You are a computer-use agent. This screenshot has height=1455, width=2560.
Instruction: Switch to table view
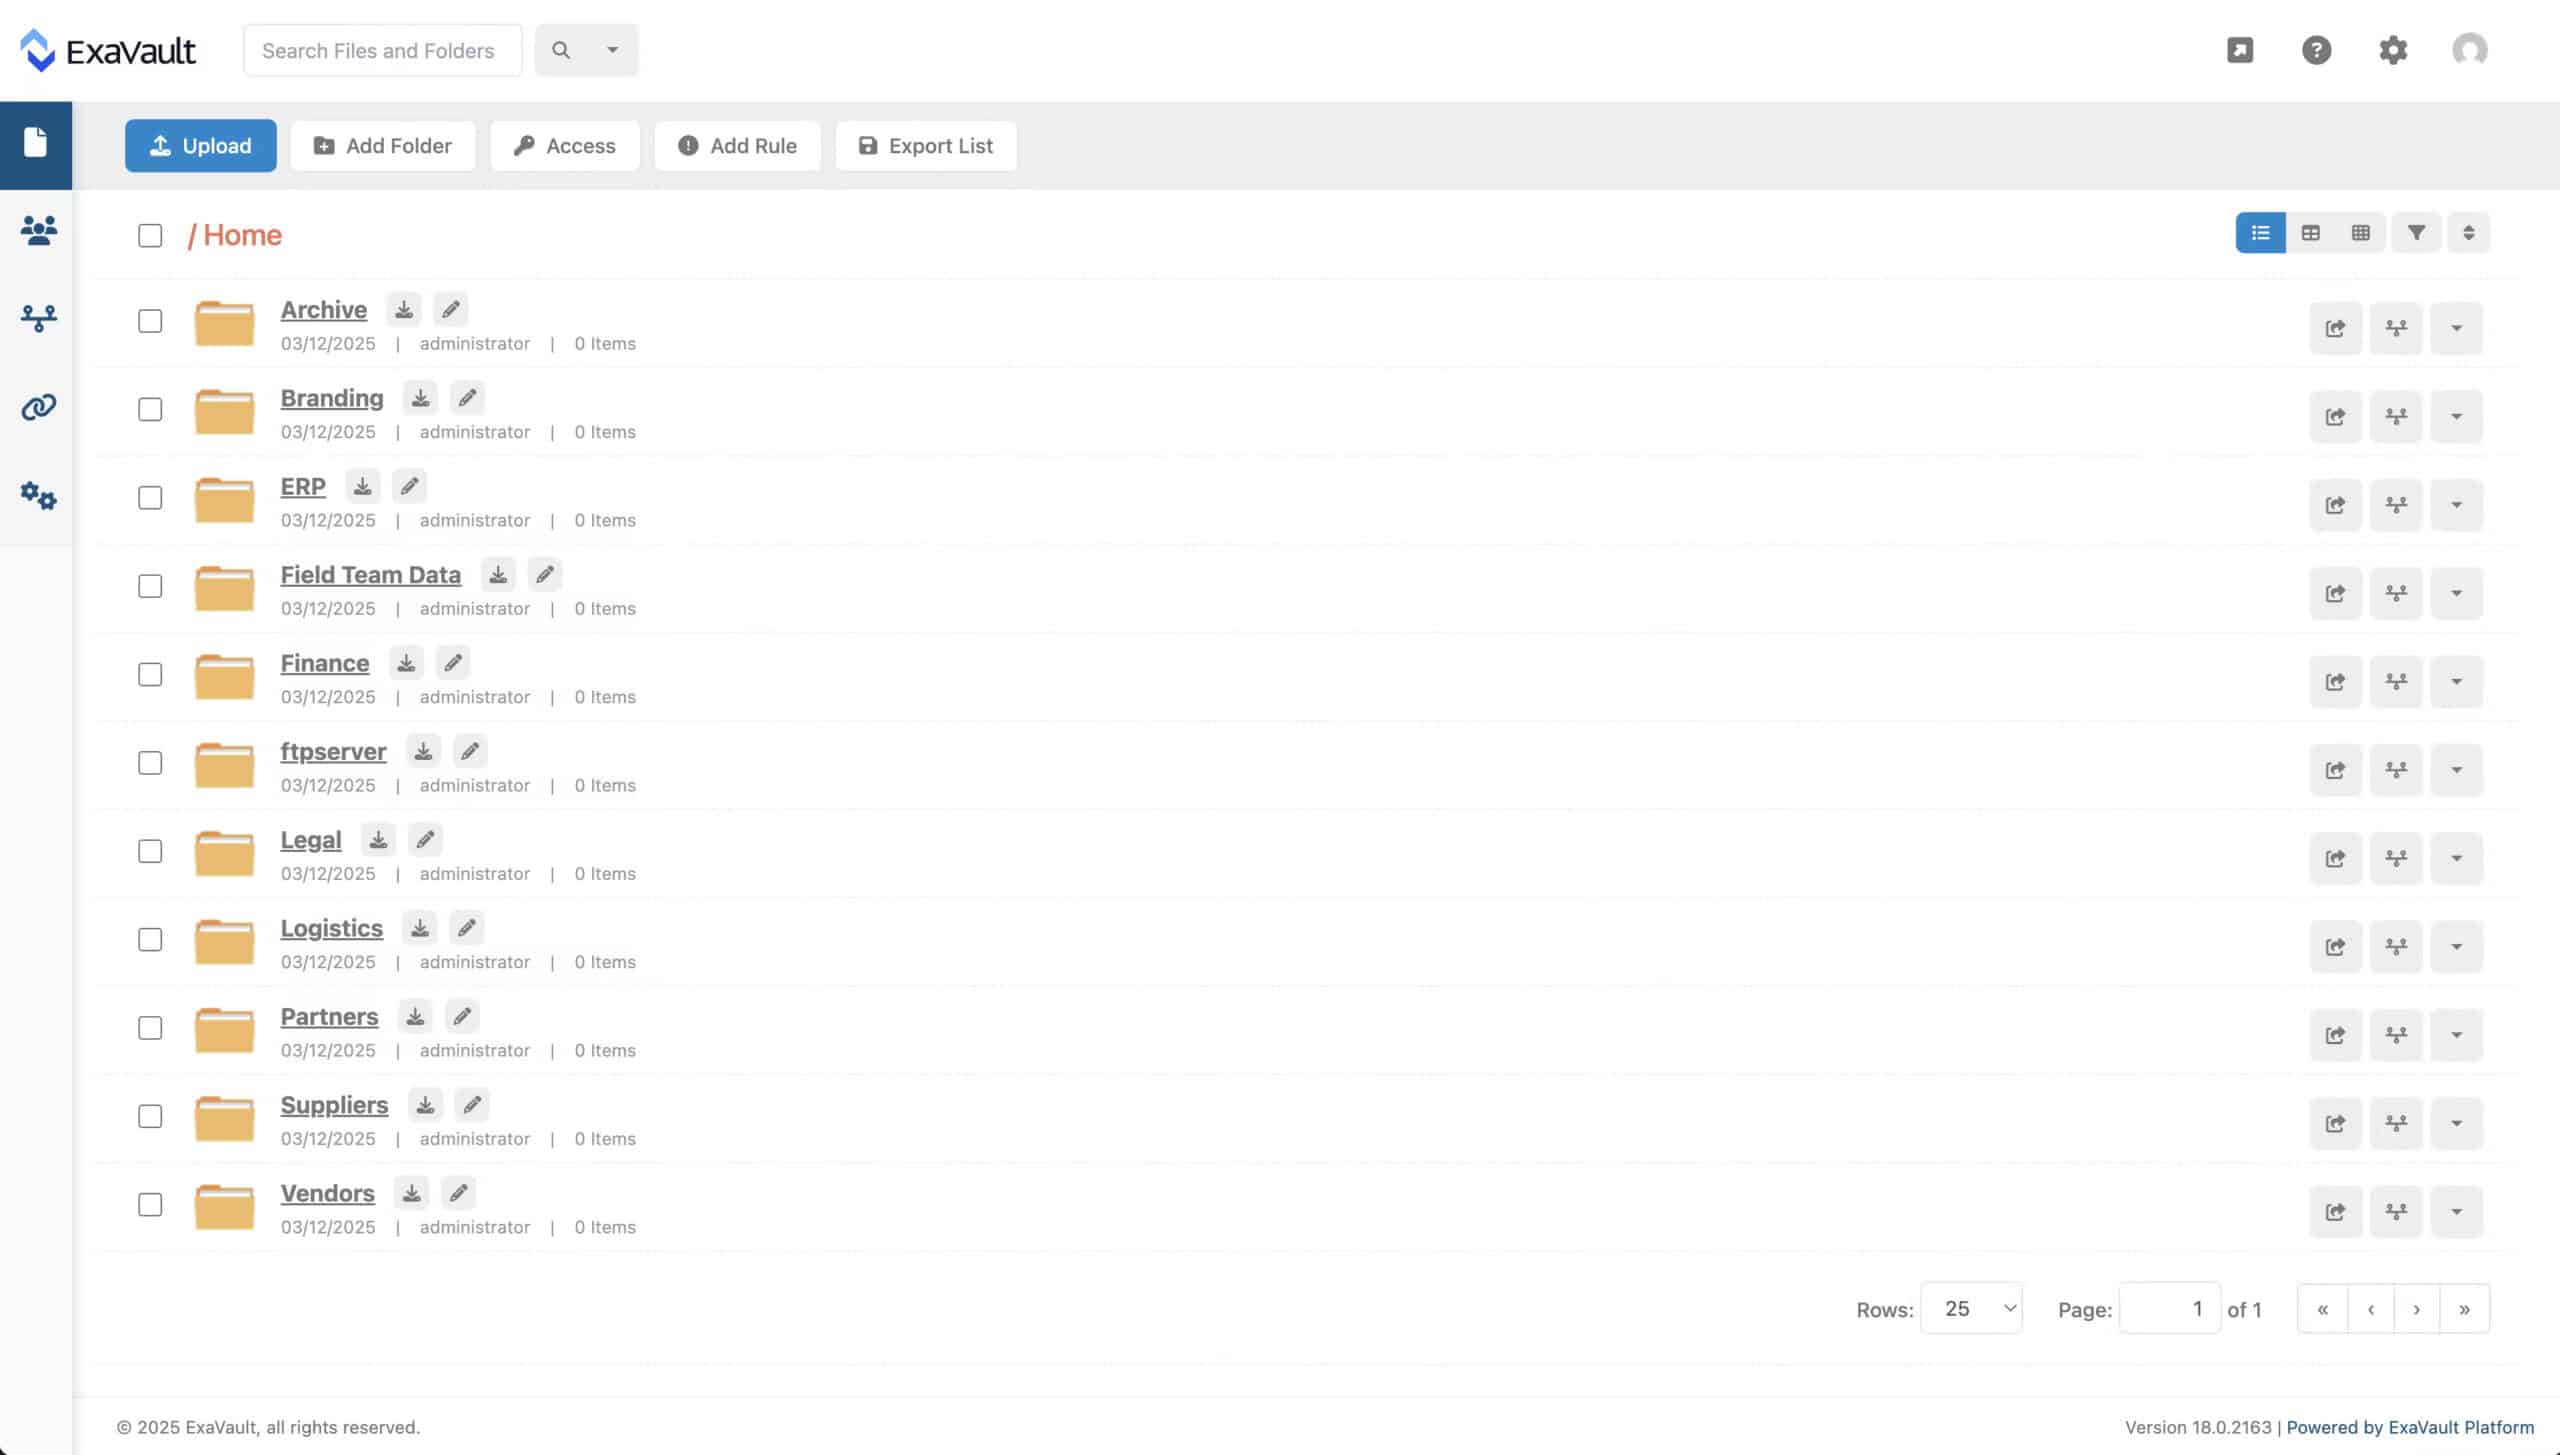2312,232
